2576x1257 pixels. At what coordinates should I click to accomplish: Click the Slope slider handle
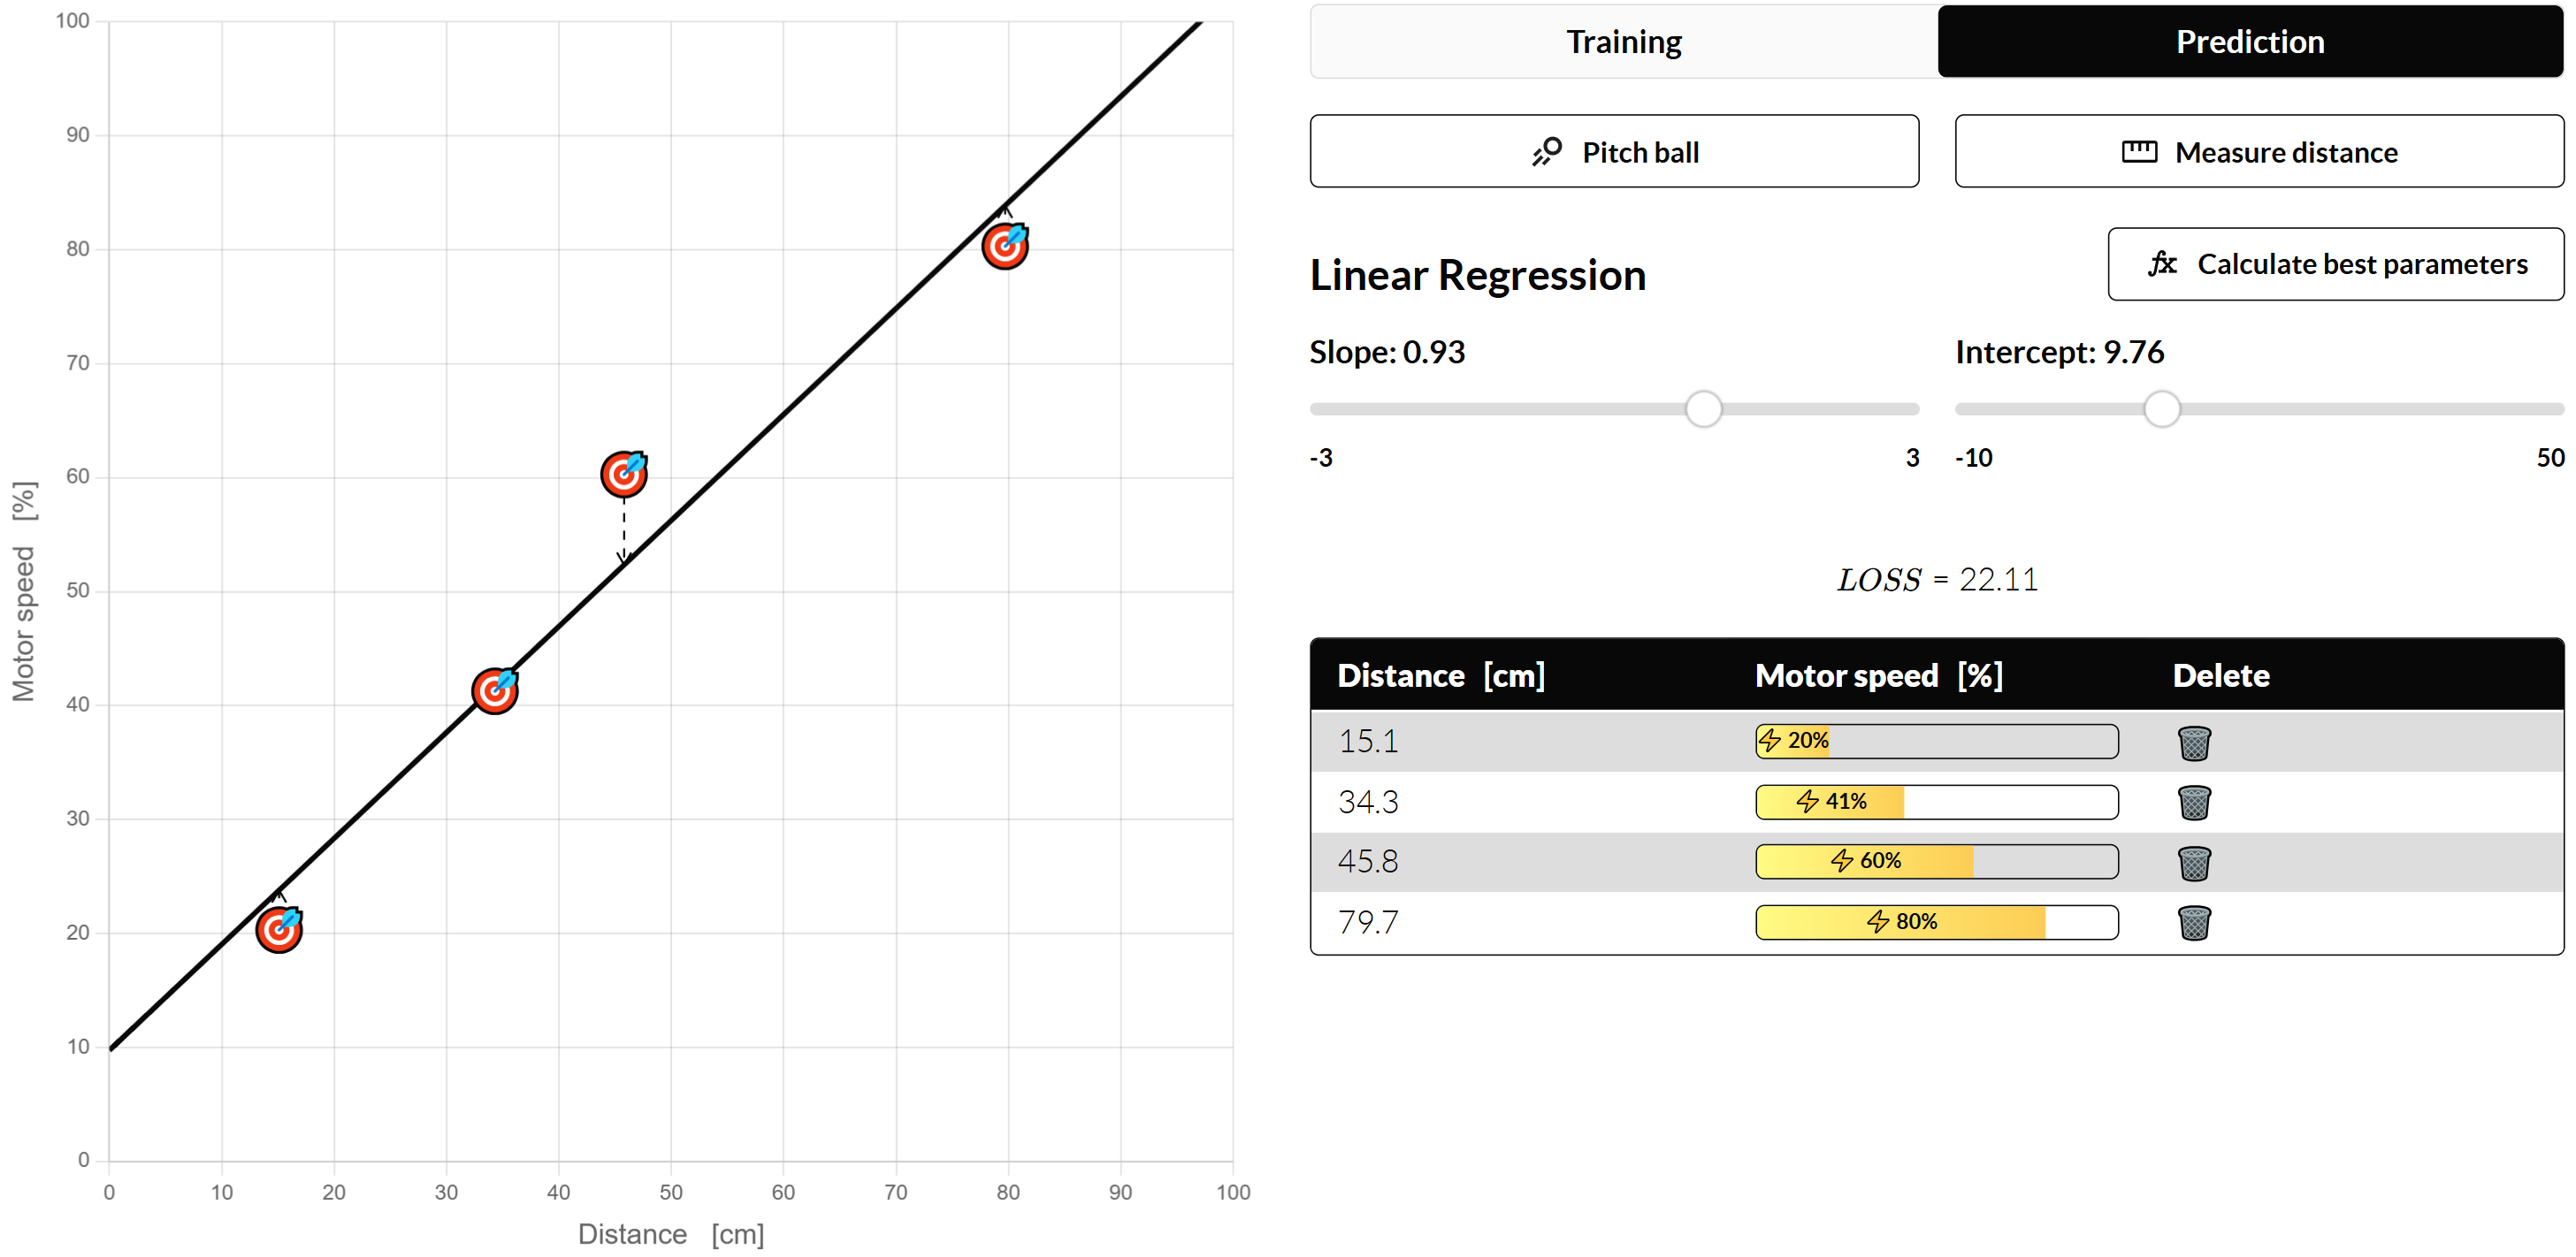(1703, 409)
